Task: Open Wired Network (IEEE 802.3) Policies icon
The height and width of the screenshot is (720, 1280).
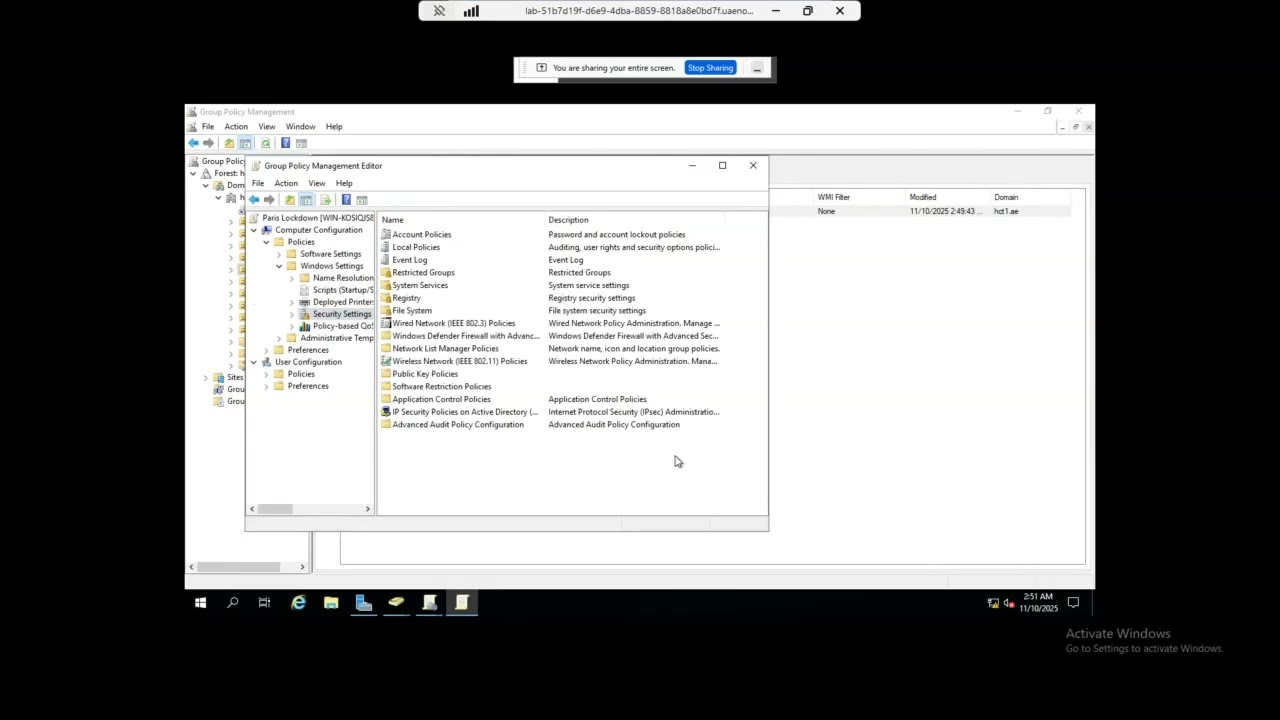Action: click(386, 323)
